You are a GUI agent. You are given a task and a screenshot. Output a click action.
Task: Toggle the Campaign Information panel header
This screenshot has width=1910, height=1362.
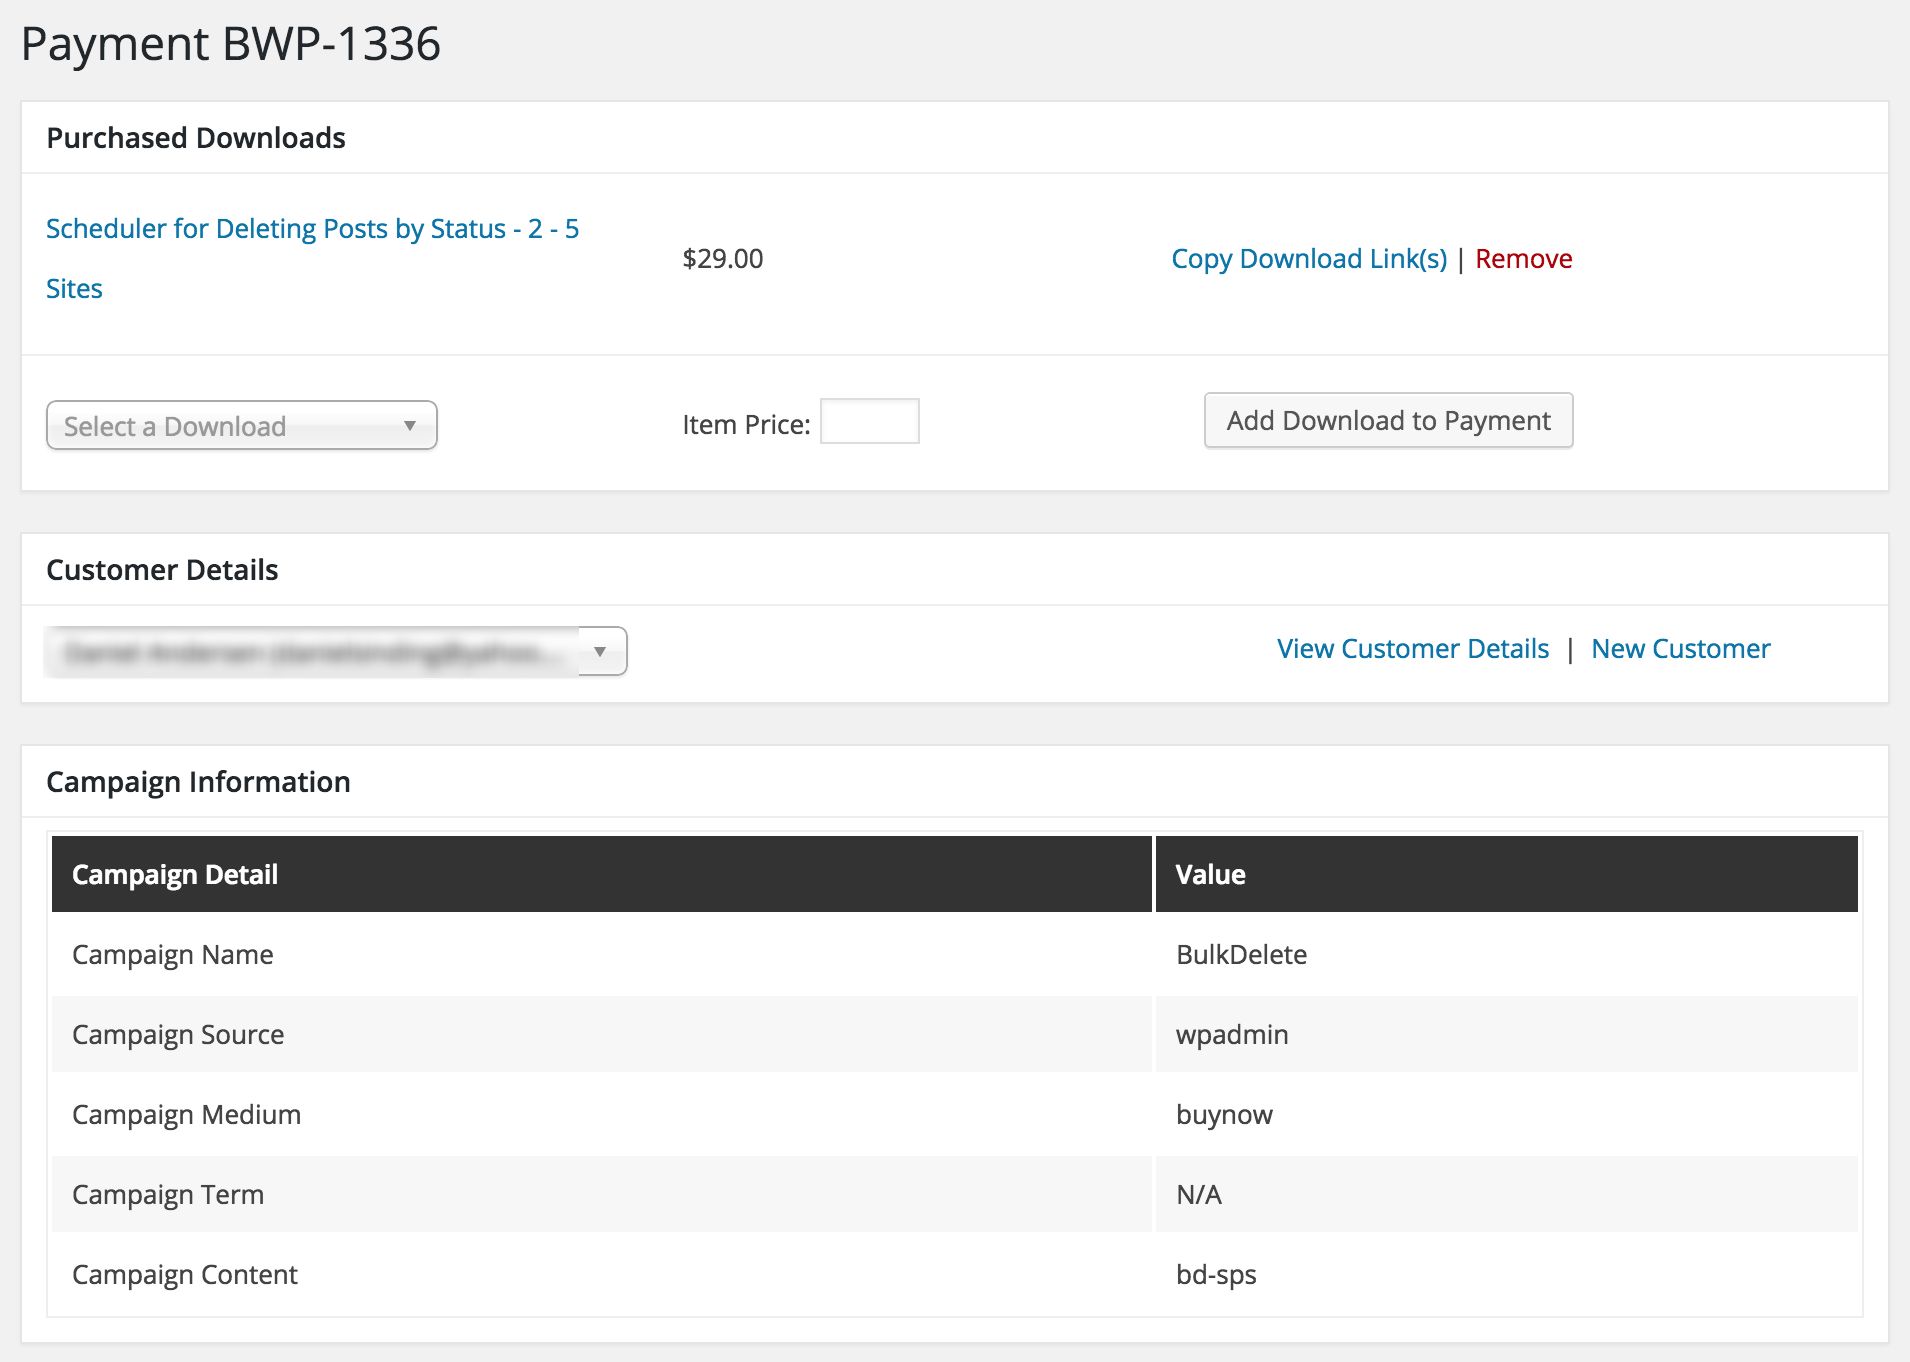[x=198, y=782]
